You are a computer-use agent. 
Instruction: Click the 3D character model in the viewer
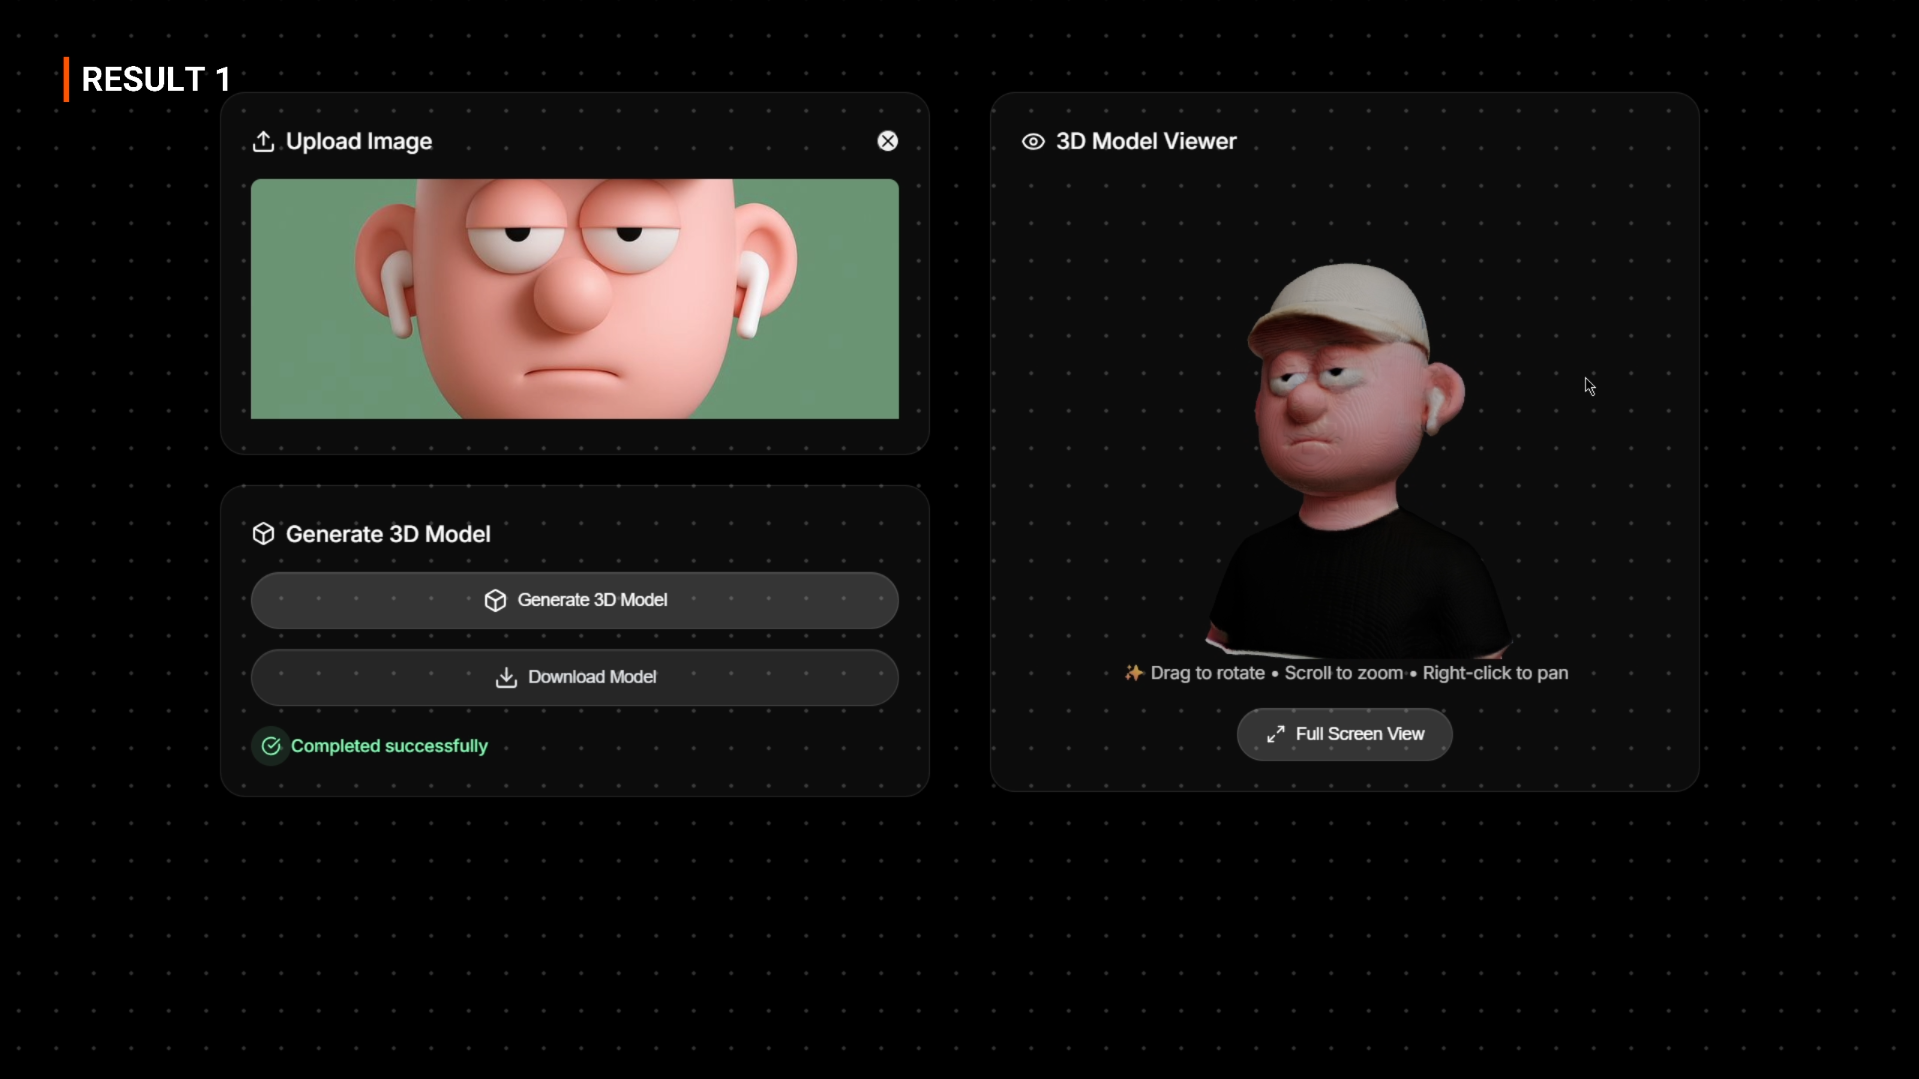pos(1358,460)
